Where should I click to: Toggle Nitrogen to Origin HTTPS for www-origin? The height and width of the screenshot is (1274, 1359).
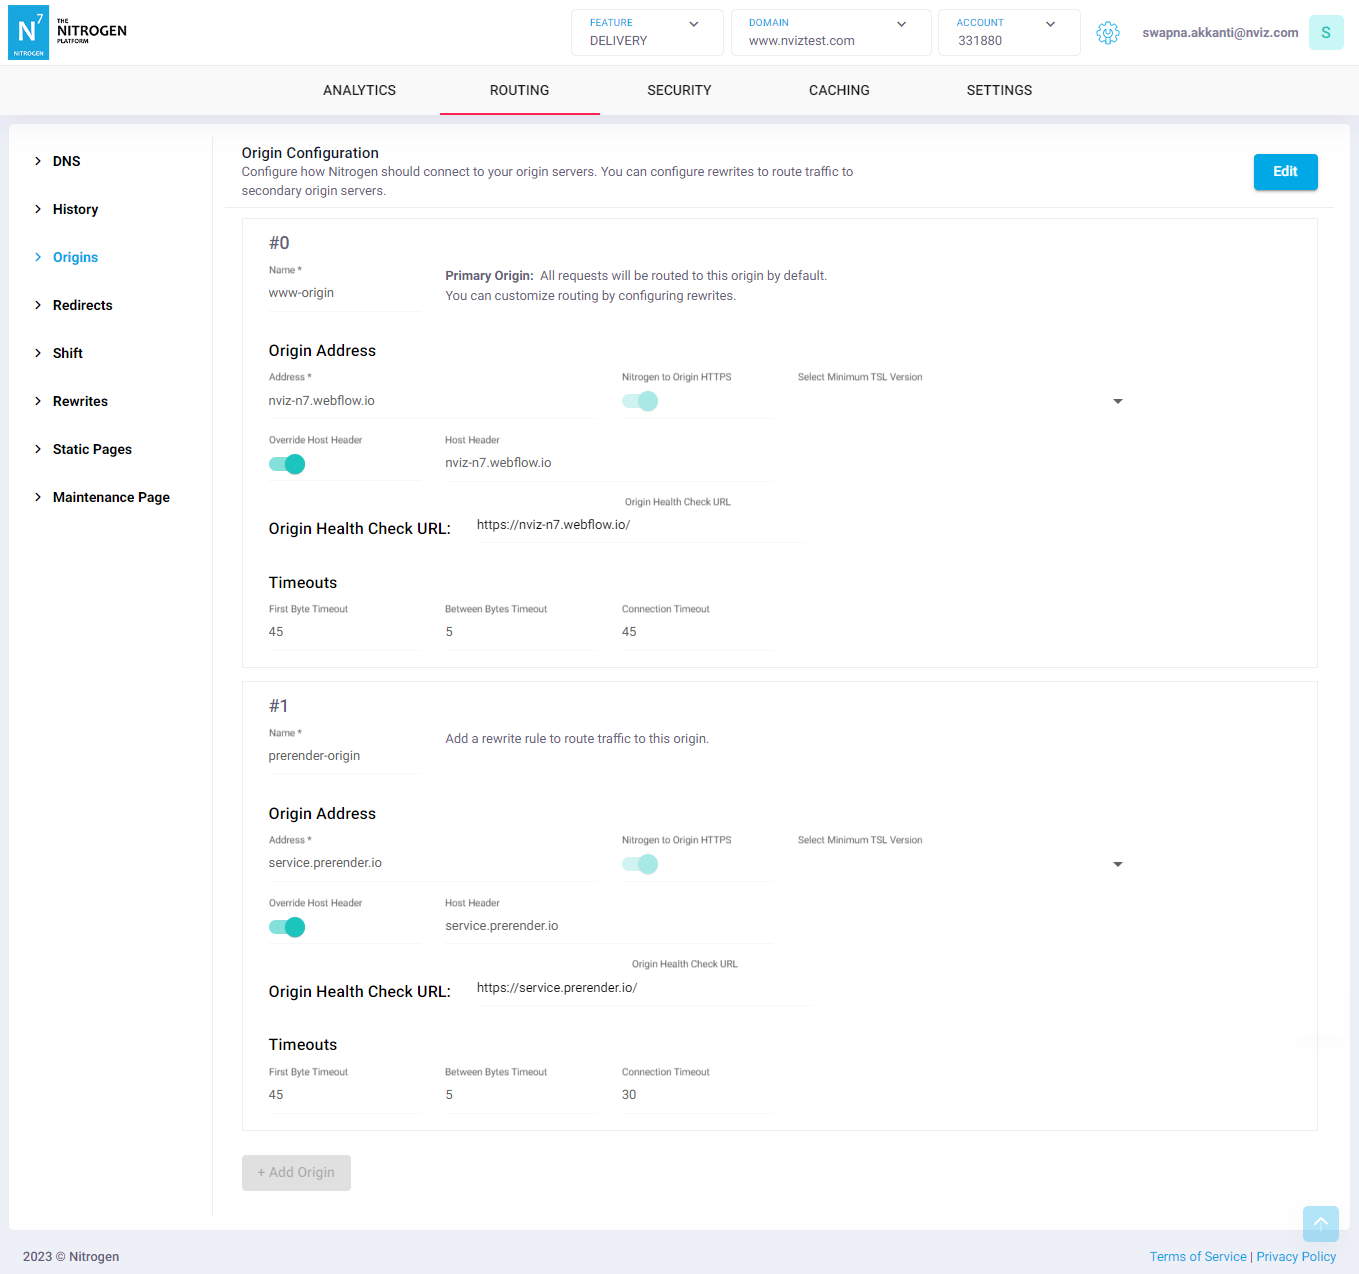click(640, 401)
